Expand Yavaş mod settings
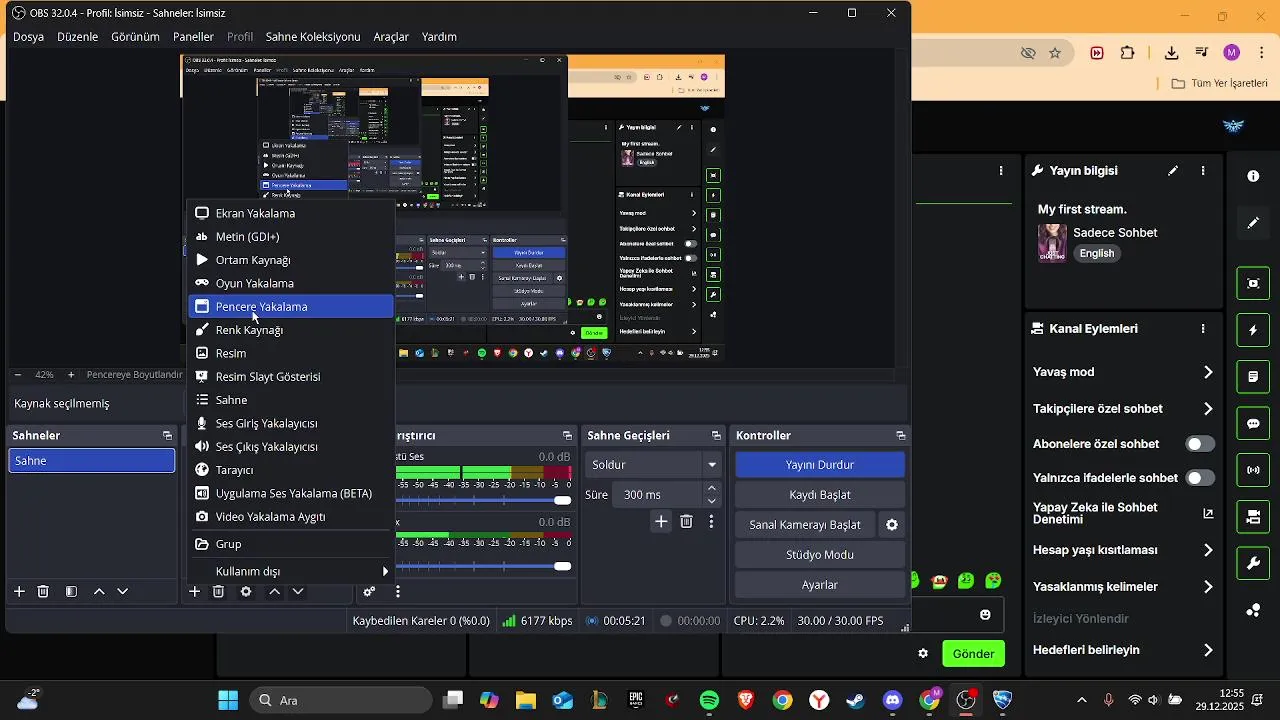This screenshot has width=1280, height=720. coord(1208,372)
